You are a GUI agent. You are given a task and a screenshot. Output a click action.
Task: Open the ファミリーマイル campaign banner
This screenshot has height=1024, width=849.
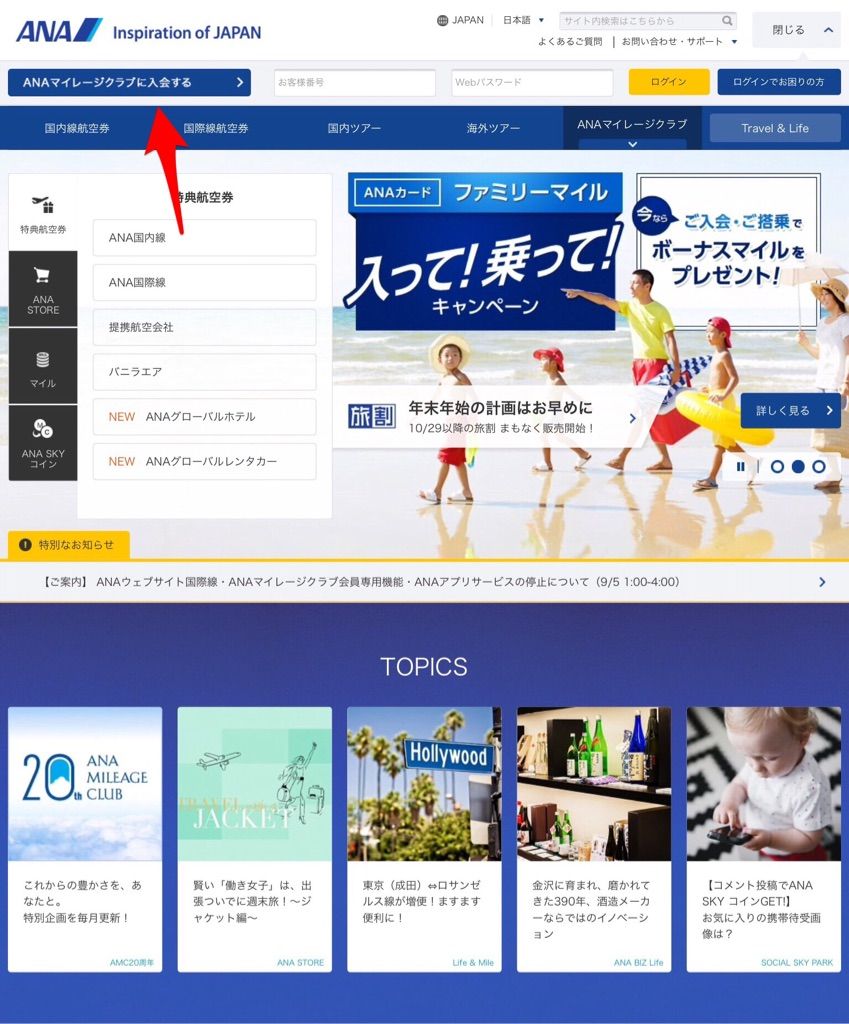(x=485, y=251)
